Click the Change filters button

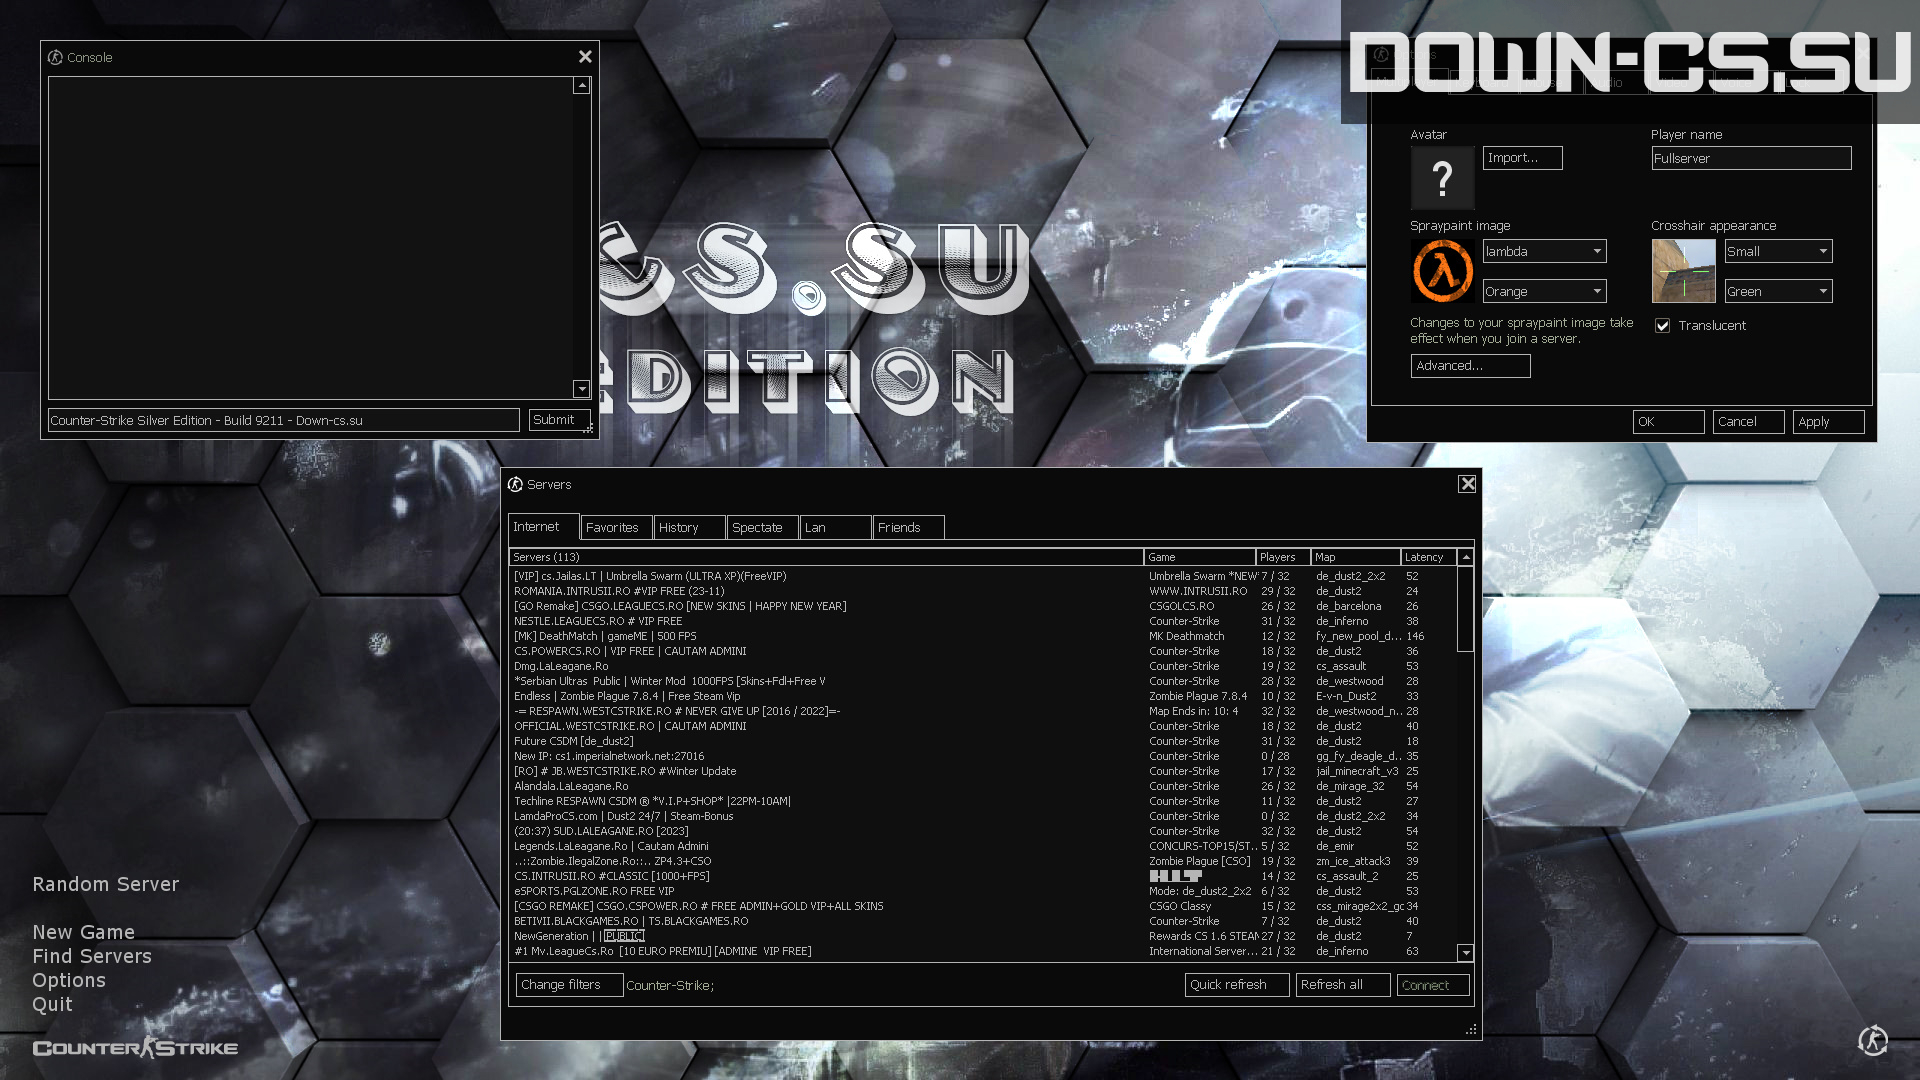click(x=569, y=985)
